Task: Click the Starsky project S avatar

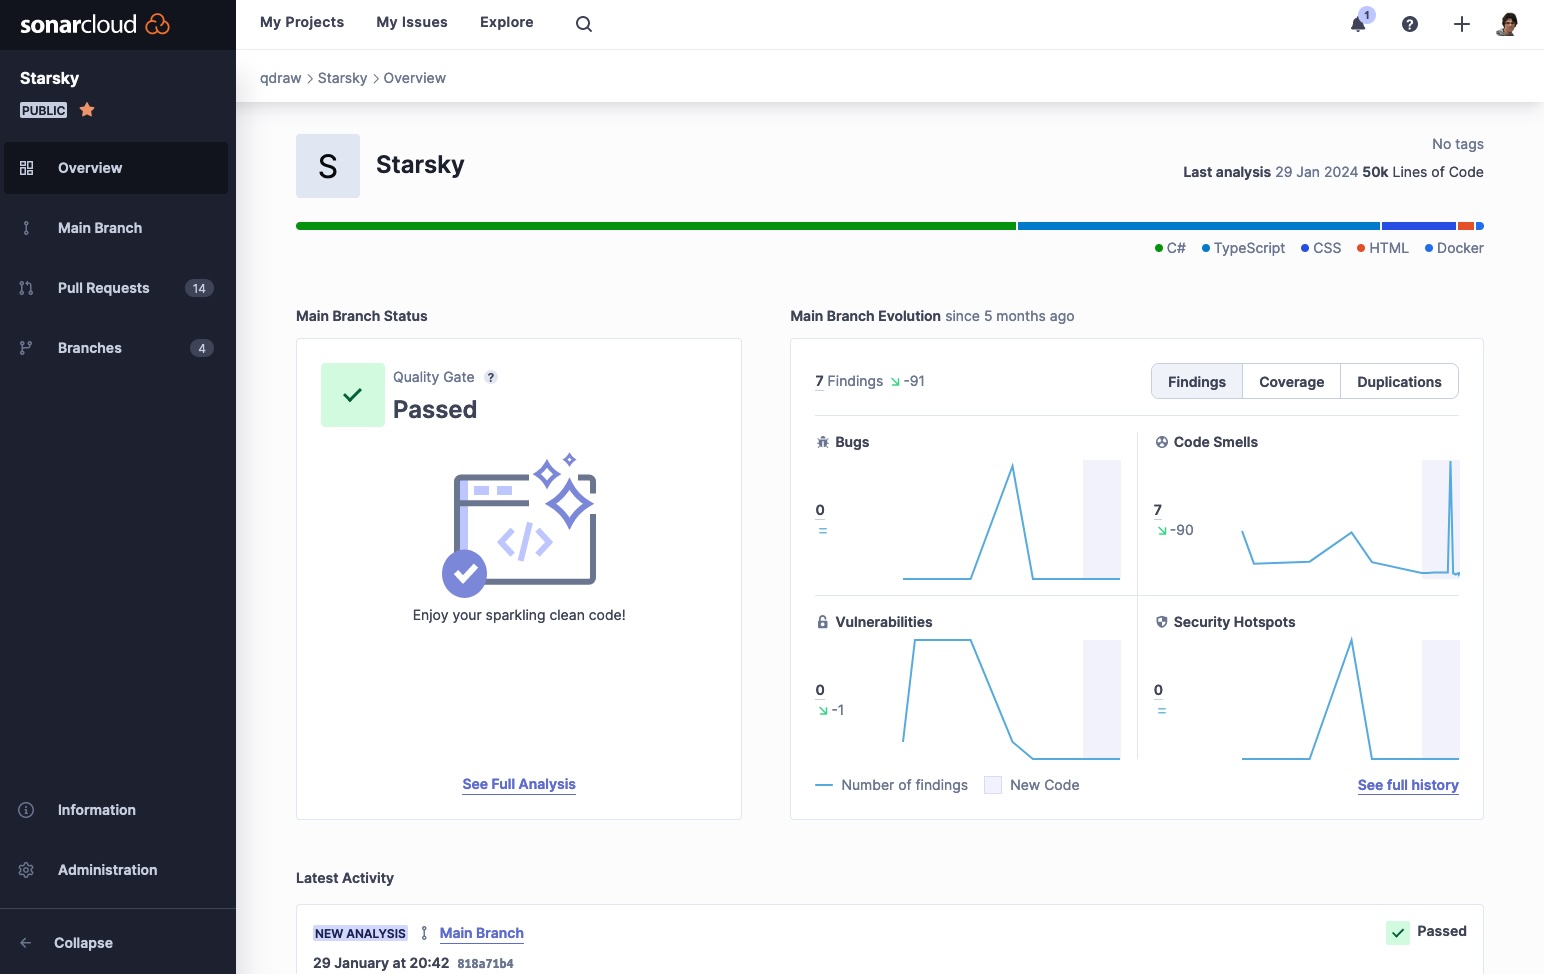Action: pyautogui.click(x=328, y=166)
